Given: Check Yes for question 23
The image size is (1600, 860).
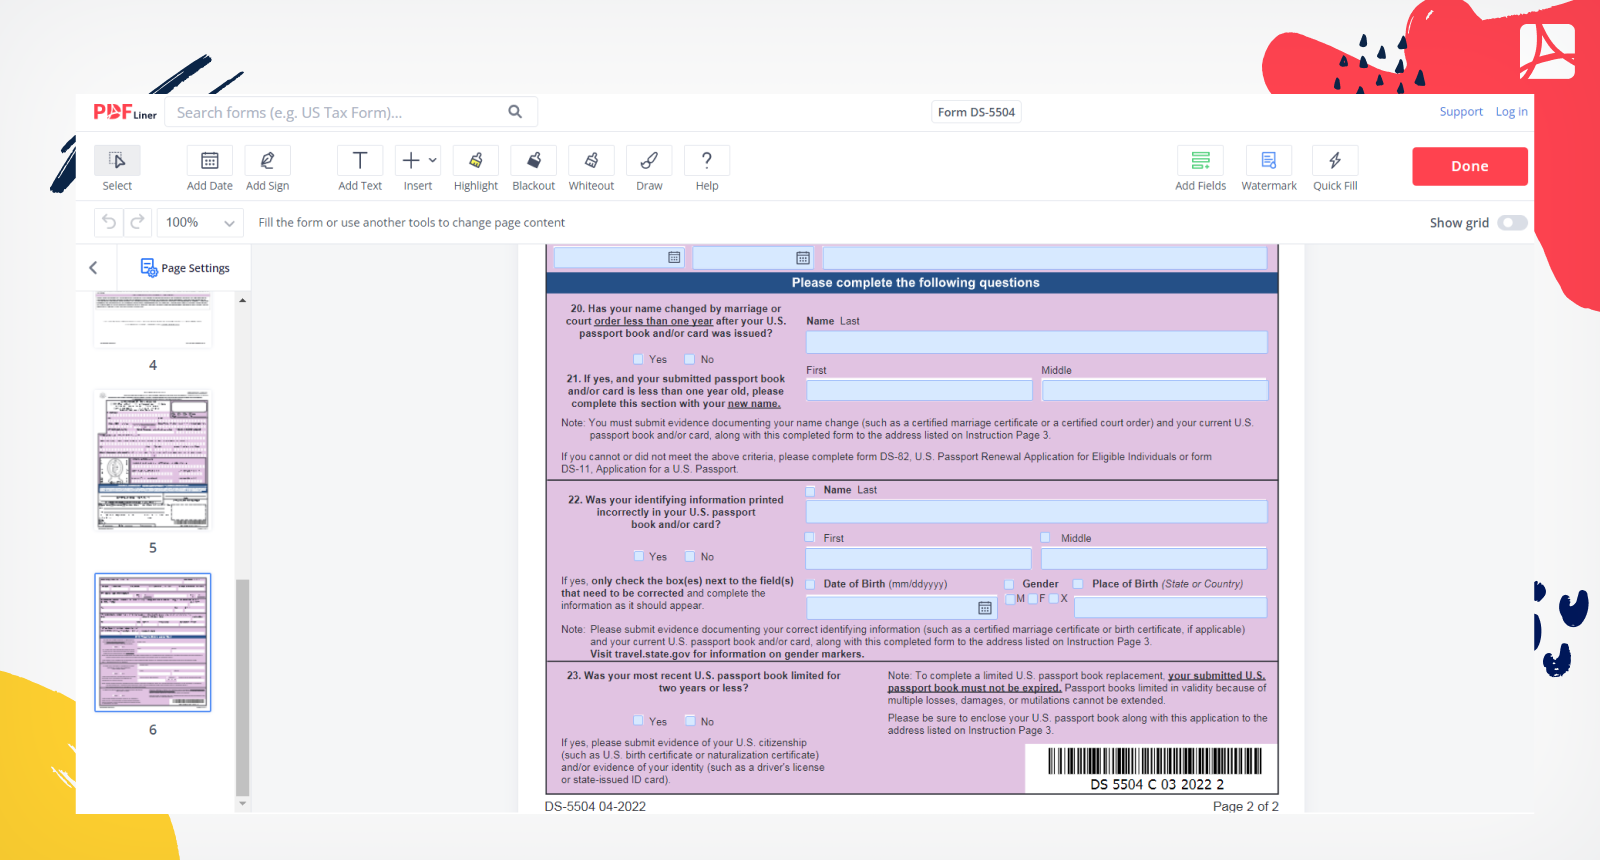Looking at the screenshot, I should tap(639, 720).
